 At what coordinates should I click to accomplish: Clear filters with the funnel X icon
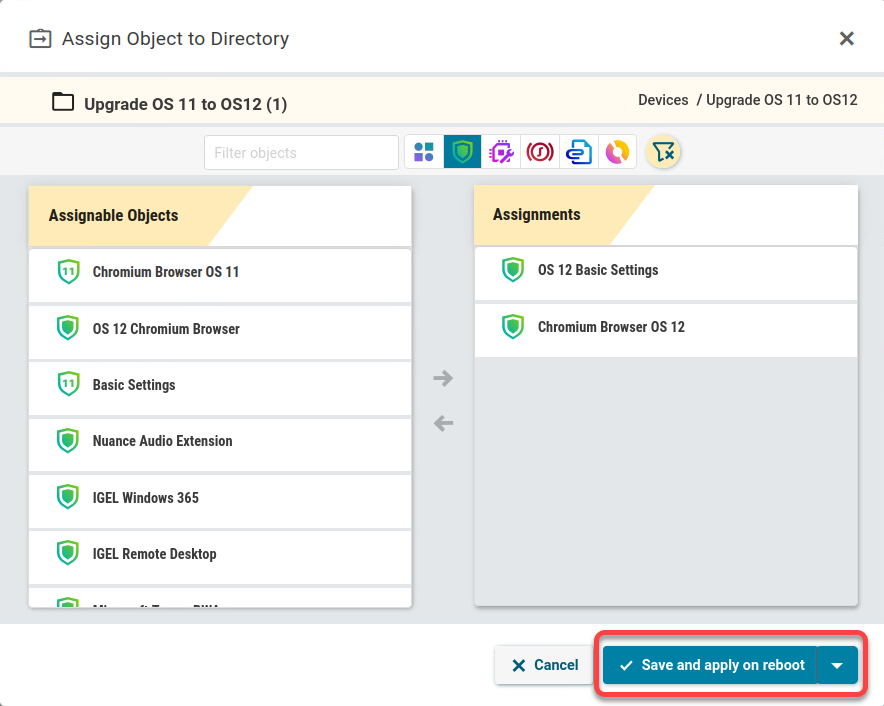[663, 152]
